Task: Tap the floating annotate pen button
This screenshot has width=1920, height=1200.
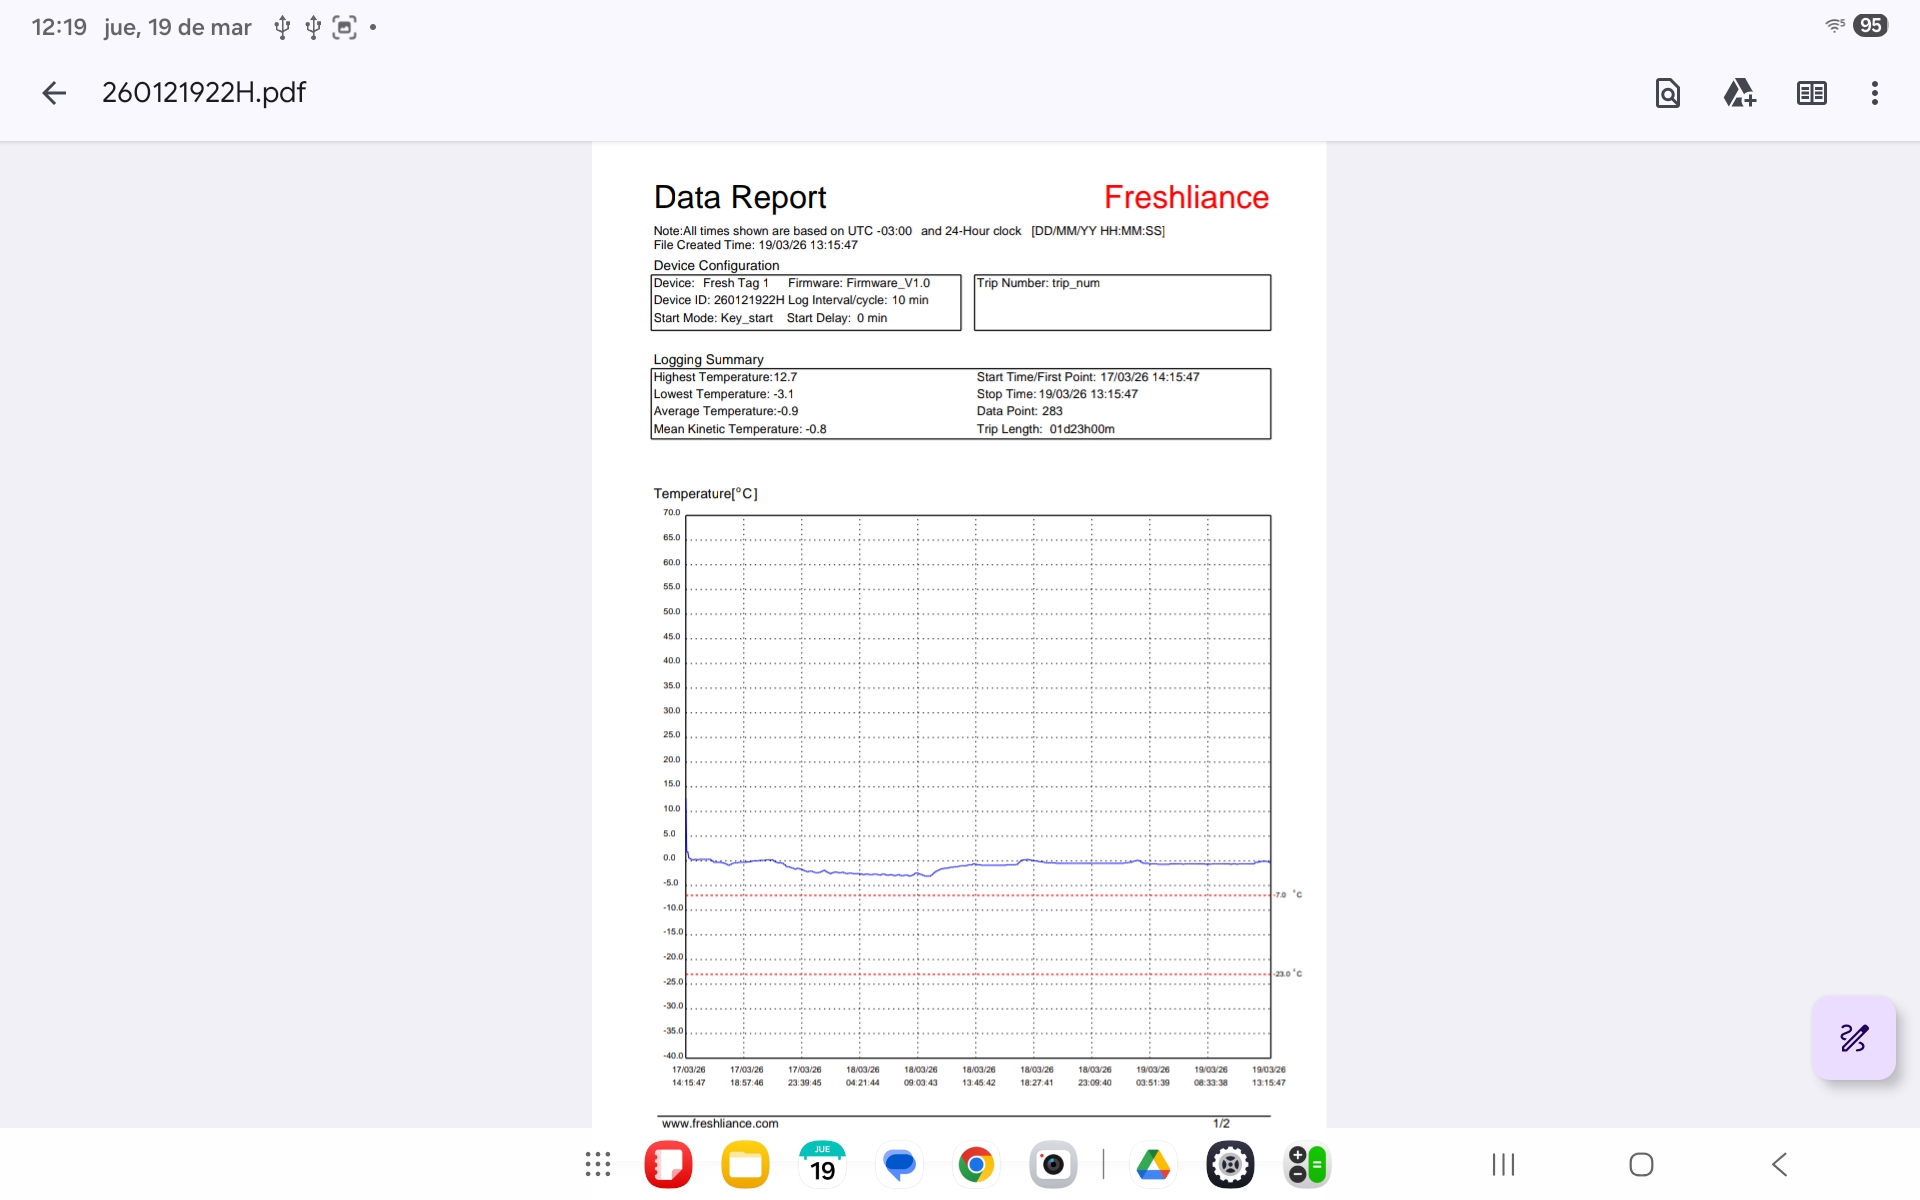Action: click(1853, 1038)
